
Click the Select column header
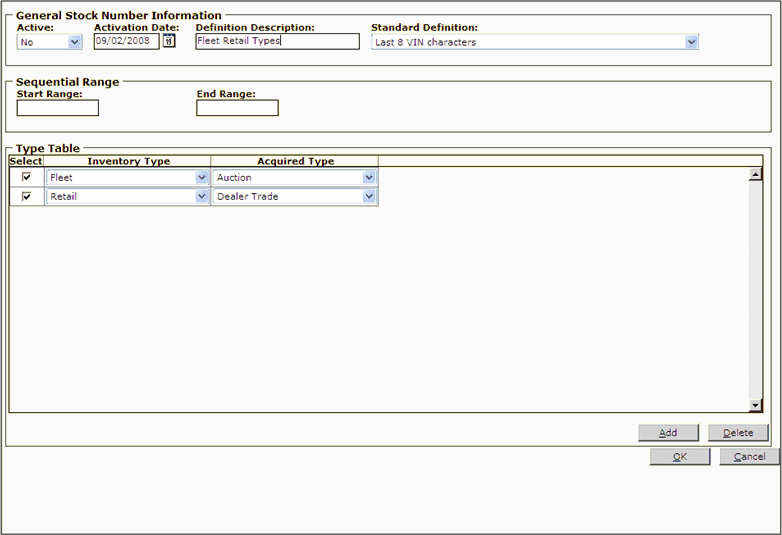pos(26,161)
